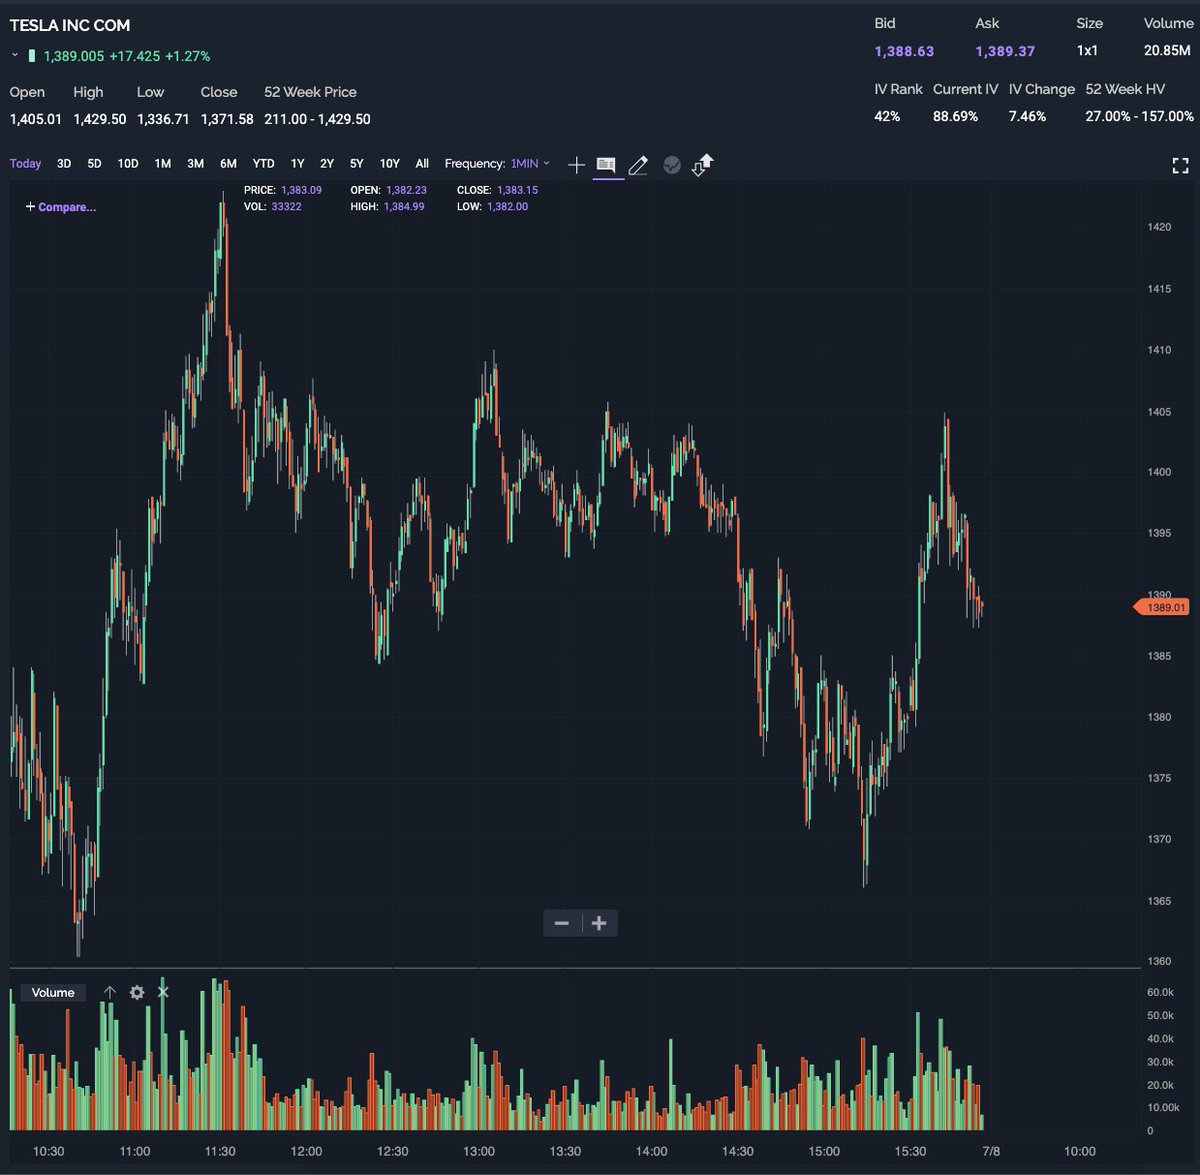
Task: Open the Volume indicator settings gear
Action: tap(137, 992)
